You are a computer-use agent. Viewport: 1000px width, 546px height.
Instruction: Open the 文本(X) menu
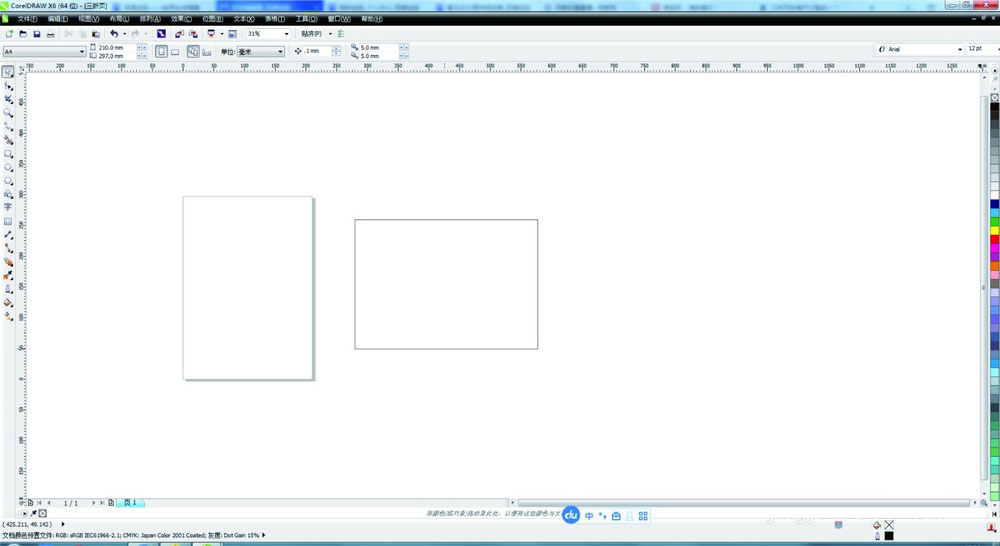(244, 19)
